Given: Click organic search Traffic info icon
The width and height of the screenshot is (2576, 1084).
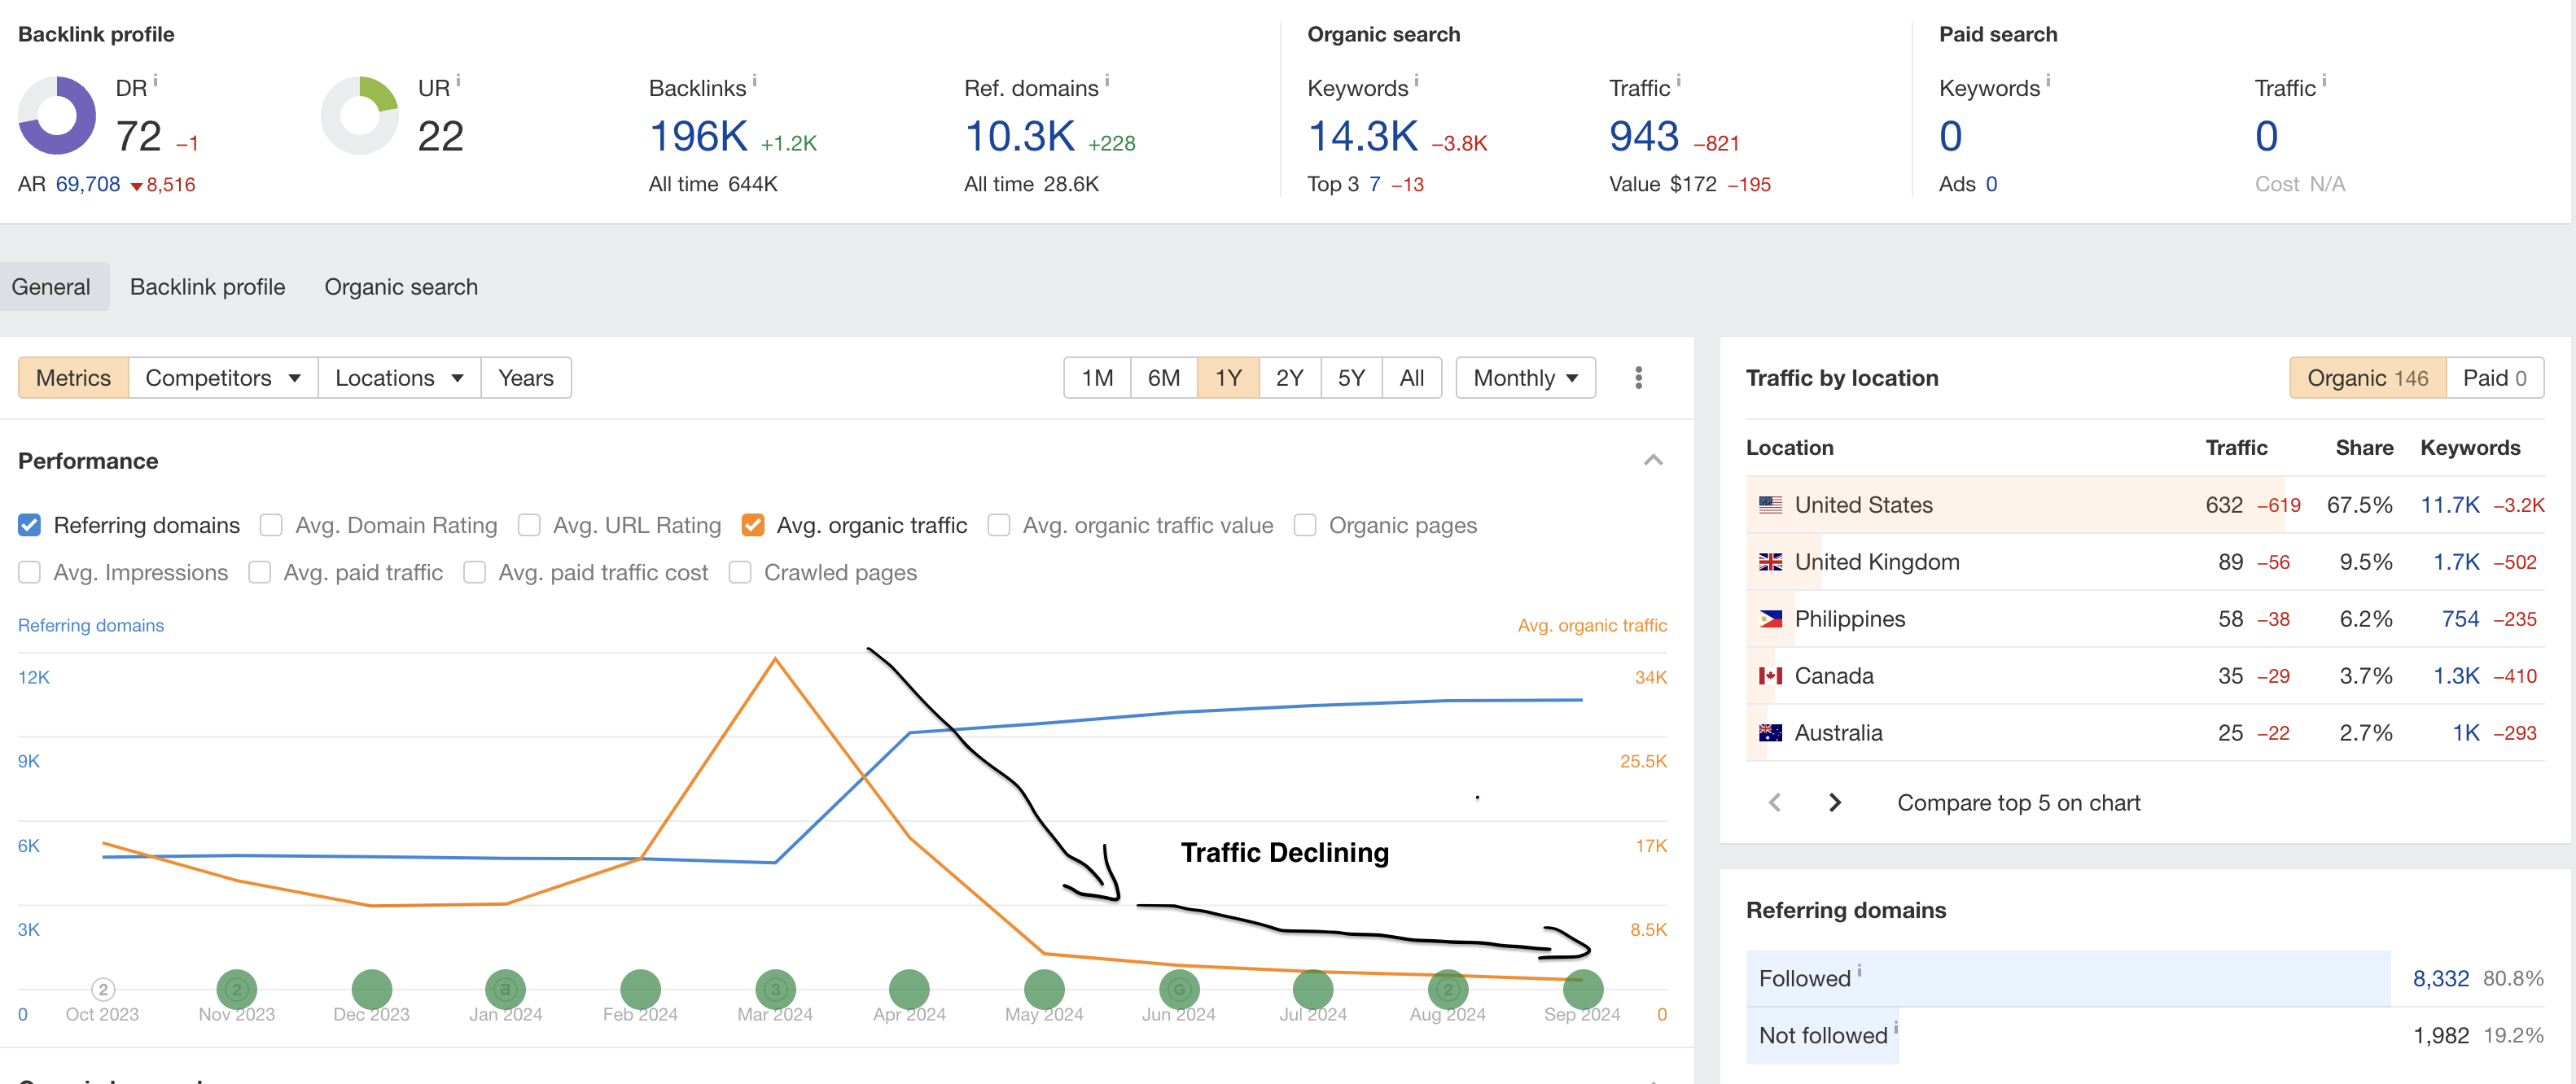Looking at the screenshot, I should tap(1678, 80).
